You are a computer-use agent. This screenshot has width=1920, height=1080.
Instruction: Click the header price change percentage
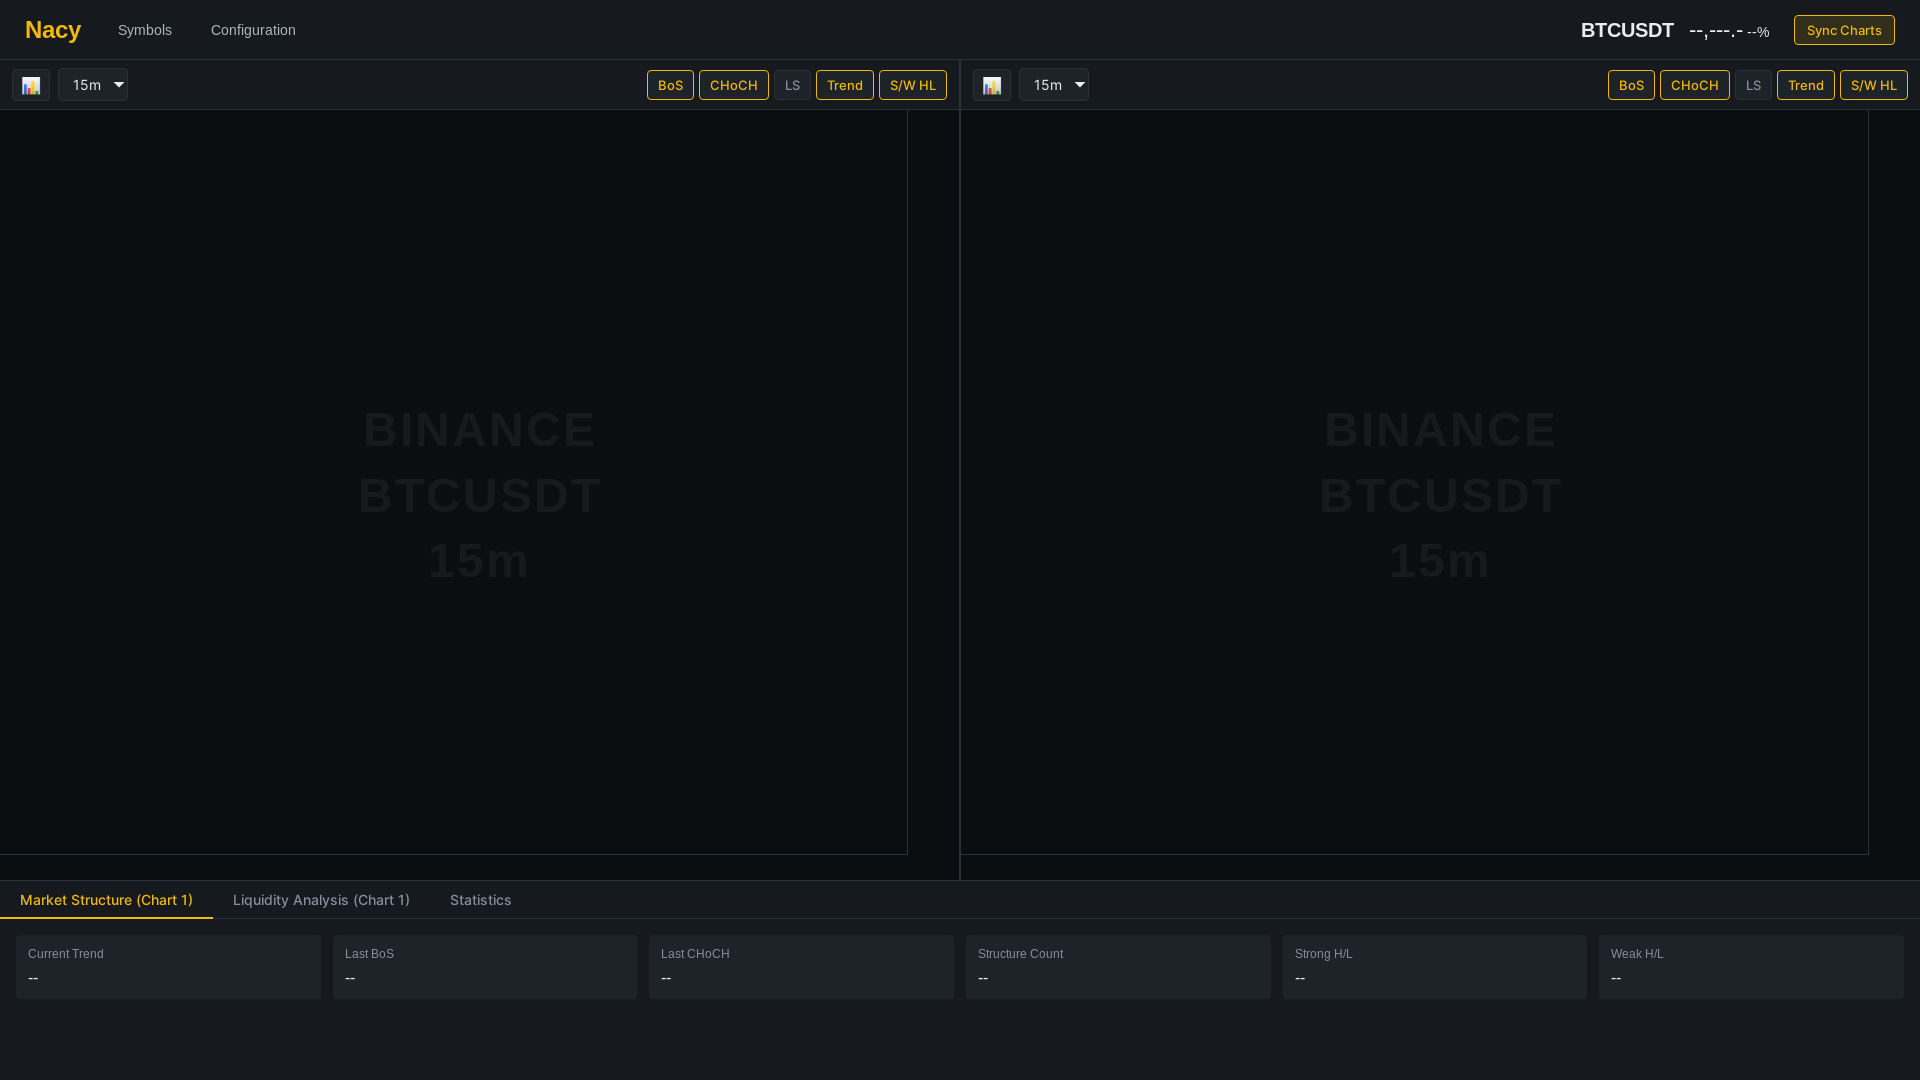pos(1758,32)
